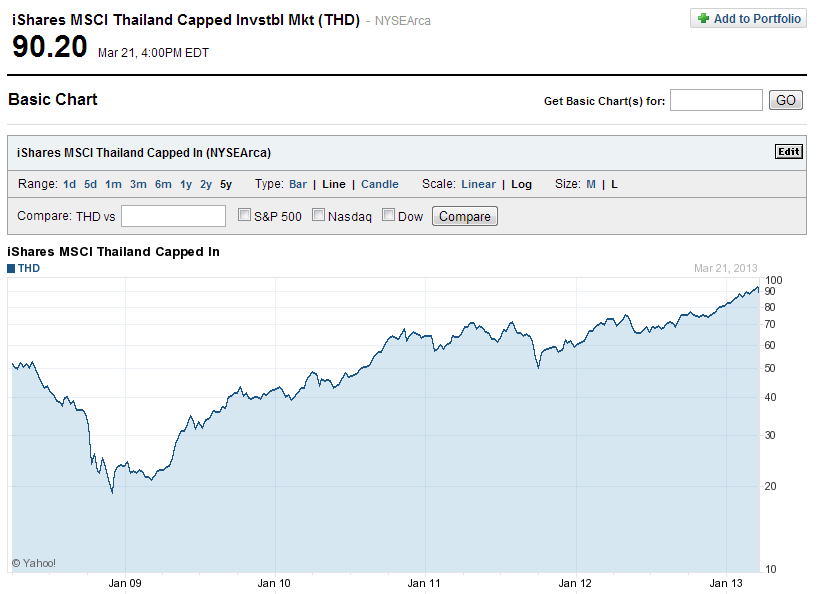Switch chart type to Bar
Screen dimensions: 826x594
pyautogui.click(x=298, y=184)
